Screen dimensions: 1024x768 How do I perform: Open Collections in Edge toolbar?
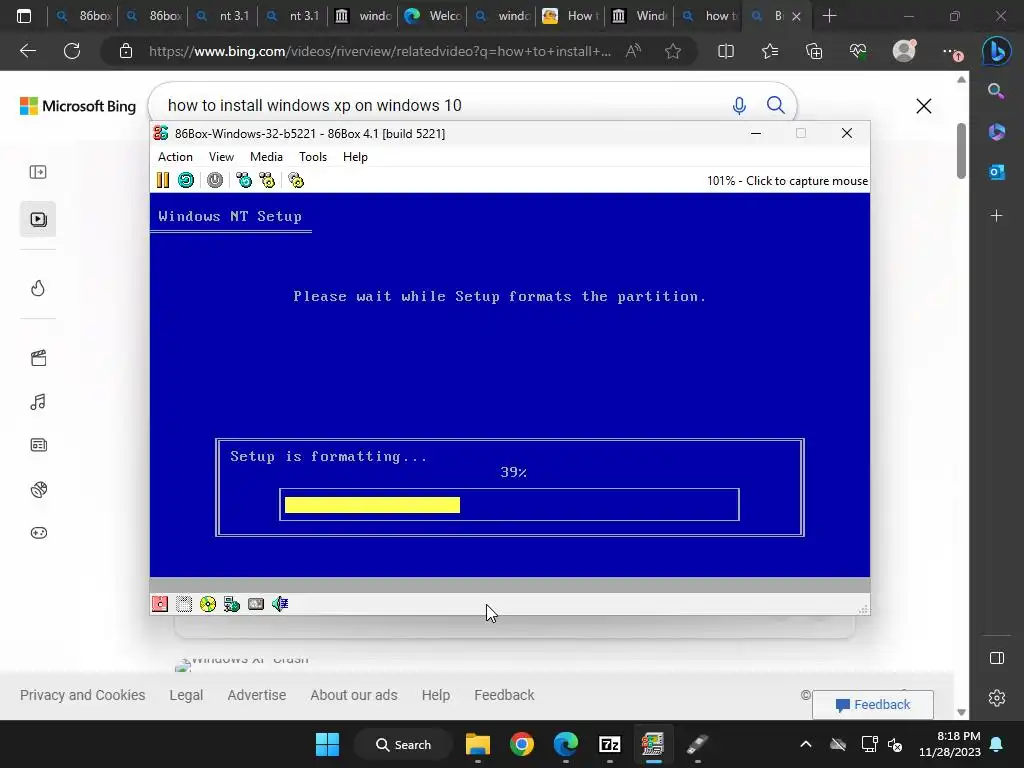pos(814,51)
